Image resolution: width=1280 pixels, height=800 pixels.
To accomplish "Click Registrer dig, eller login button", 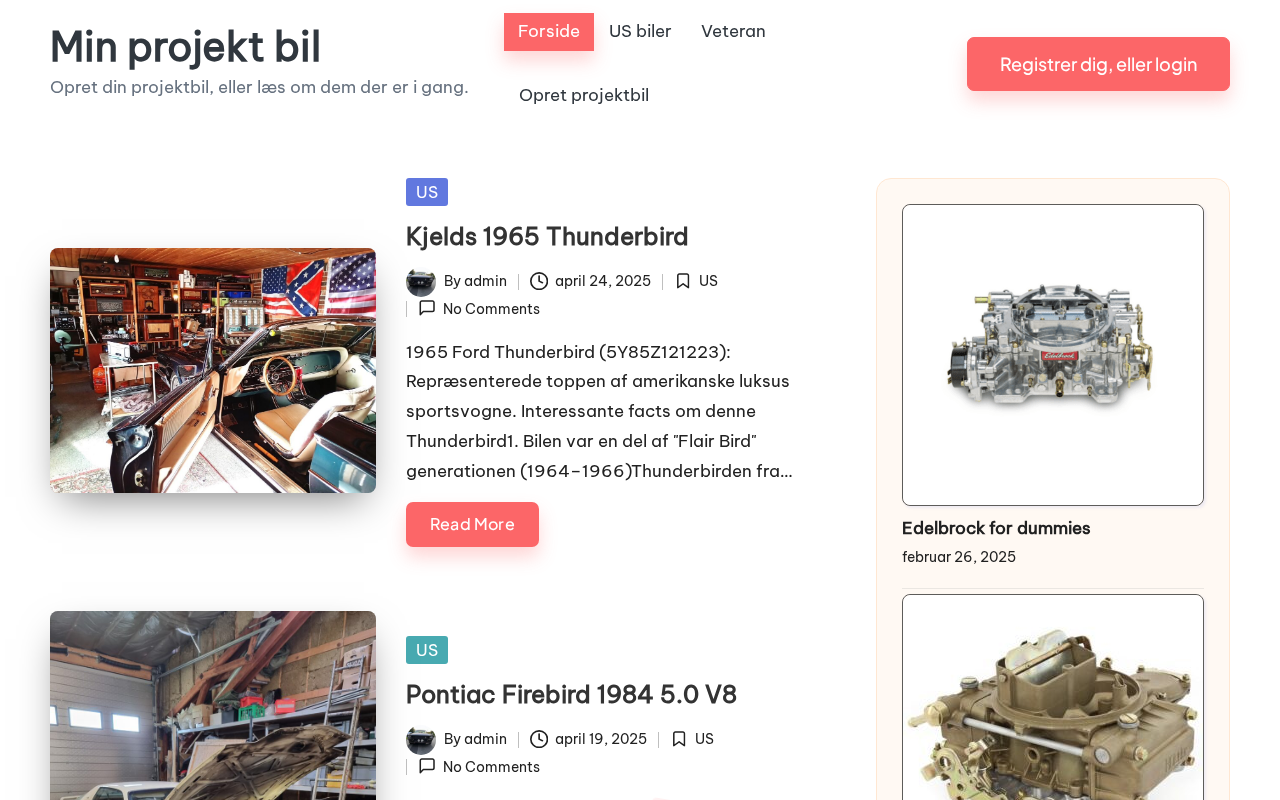I will pos(1098,64).
